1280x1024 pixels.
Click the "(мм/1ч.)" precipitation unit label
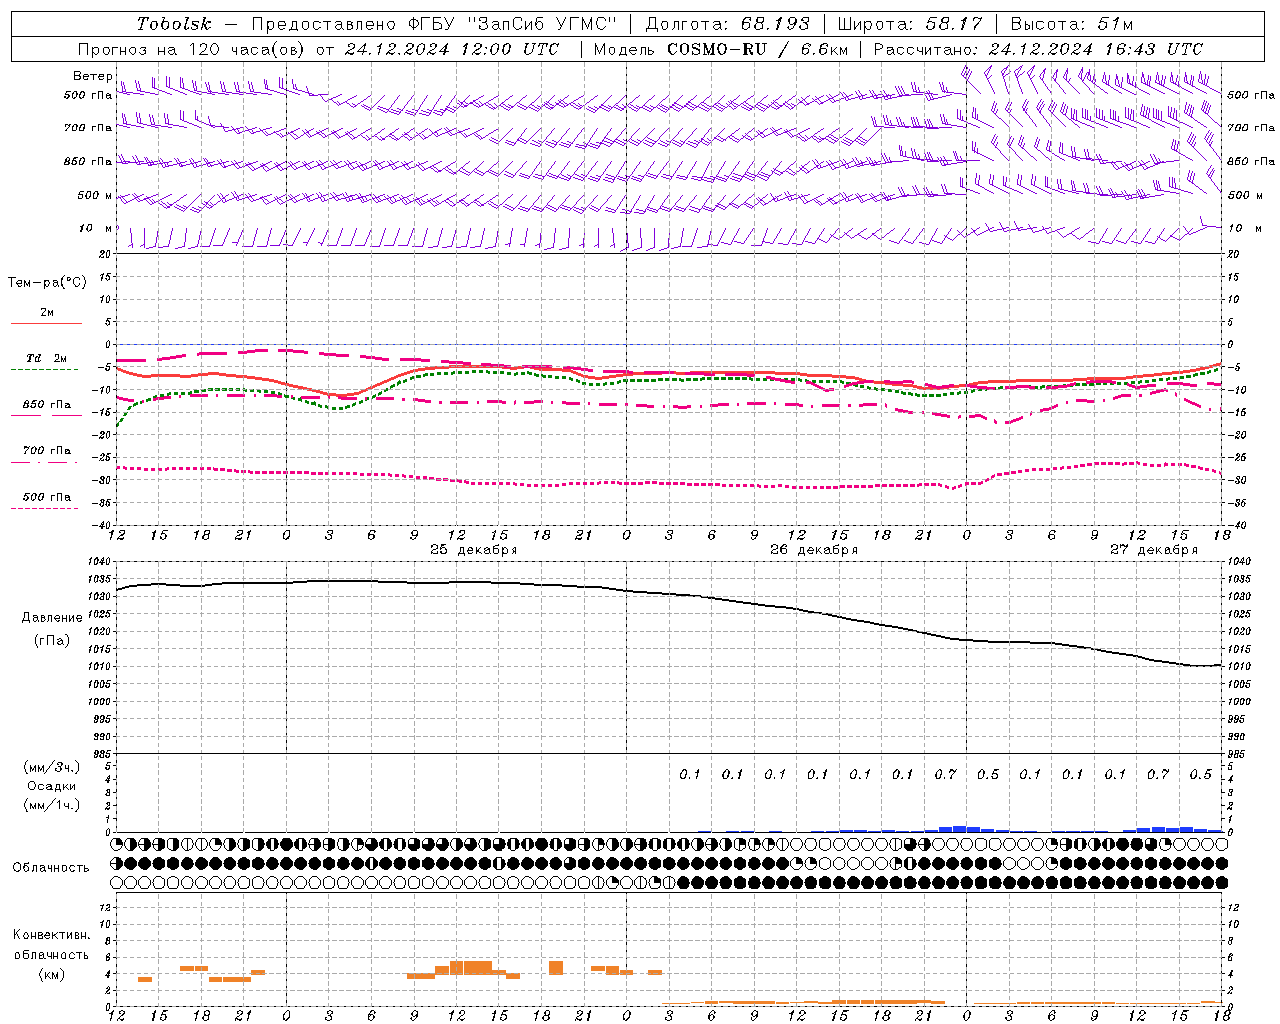click(51, 806)
